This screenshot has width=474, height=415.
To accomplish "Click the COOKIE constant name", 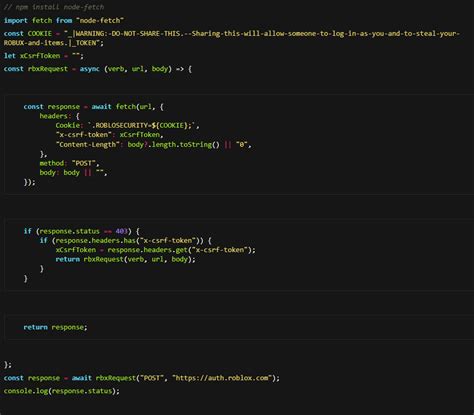I will [x=39, y=34].
